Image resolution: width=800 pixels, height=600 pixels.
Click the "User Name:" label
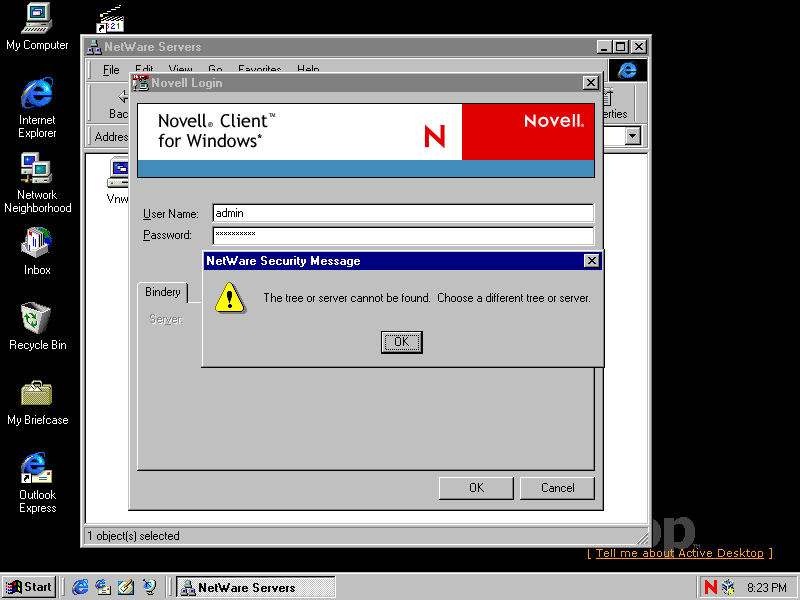pos(170,214)
